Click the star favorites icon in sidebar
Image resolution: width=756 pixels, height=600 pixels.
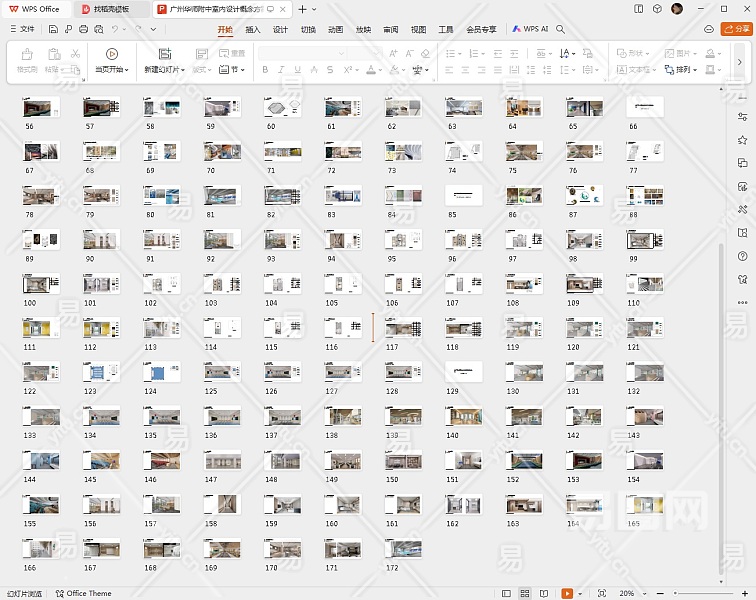[x=742, y=141]
